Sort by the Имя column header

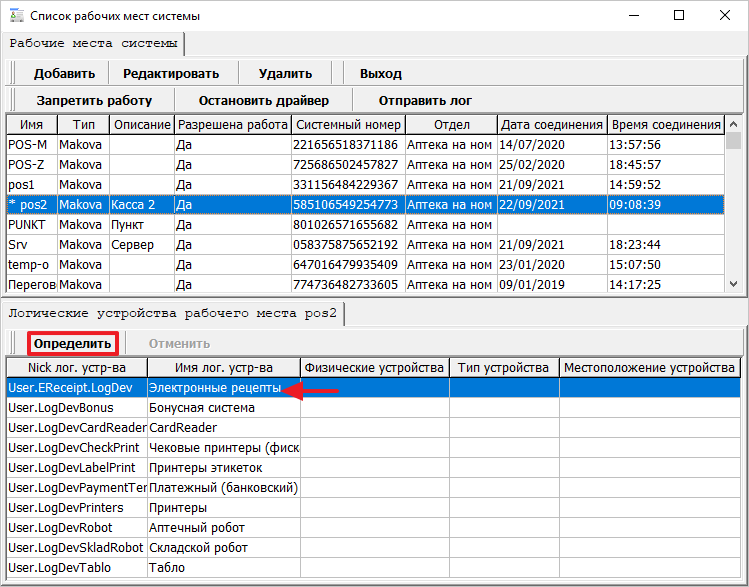31,125
